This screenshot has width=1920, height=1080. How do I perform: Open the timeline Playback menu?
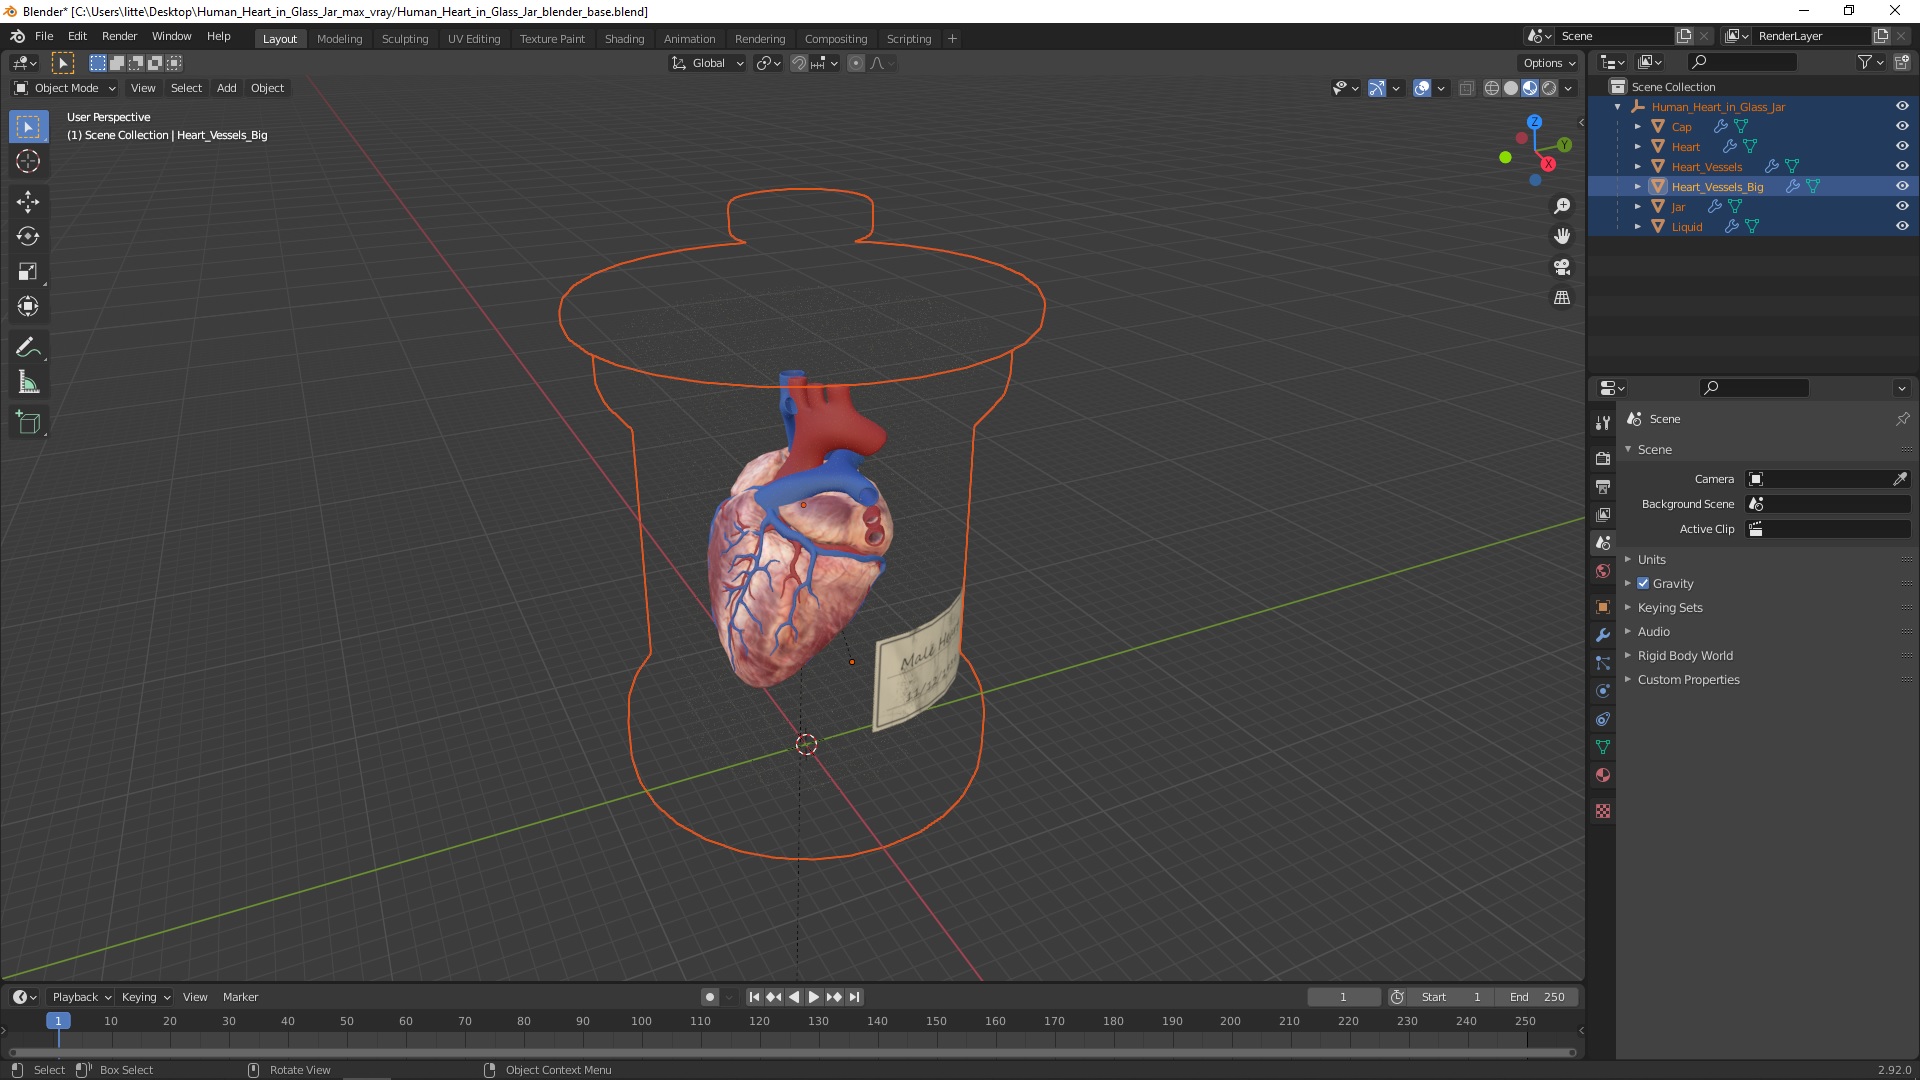81,997
